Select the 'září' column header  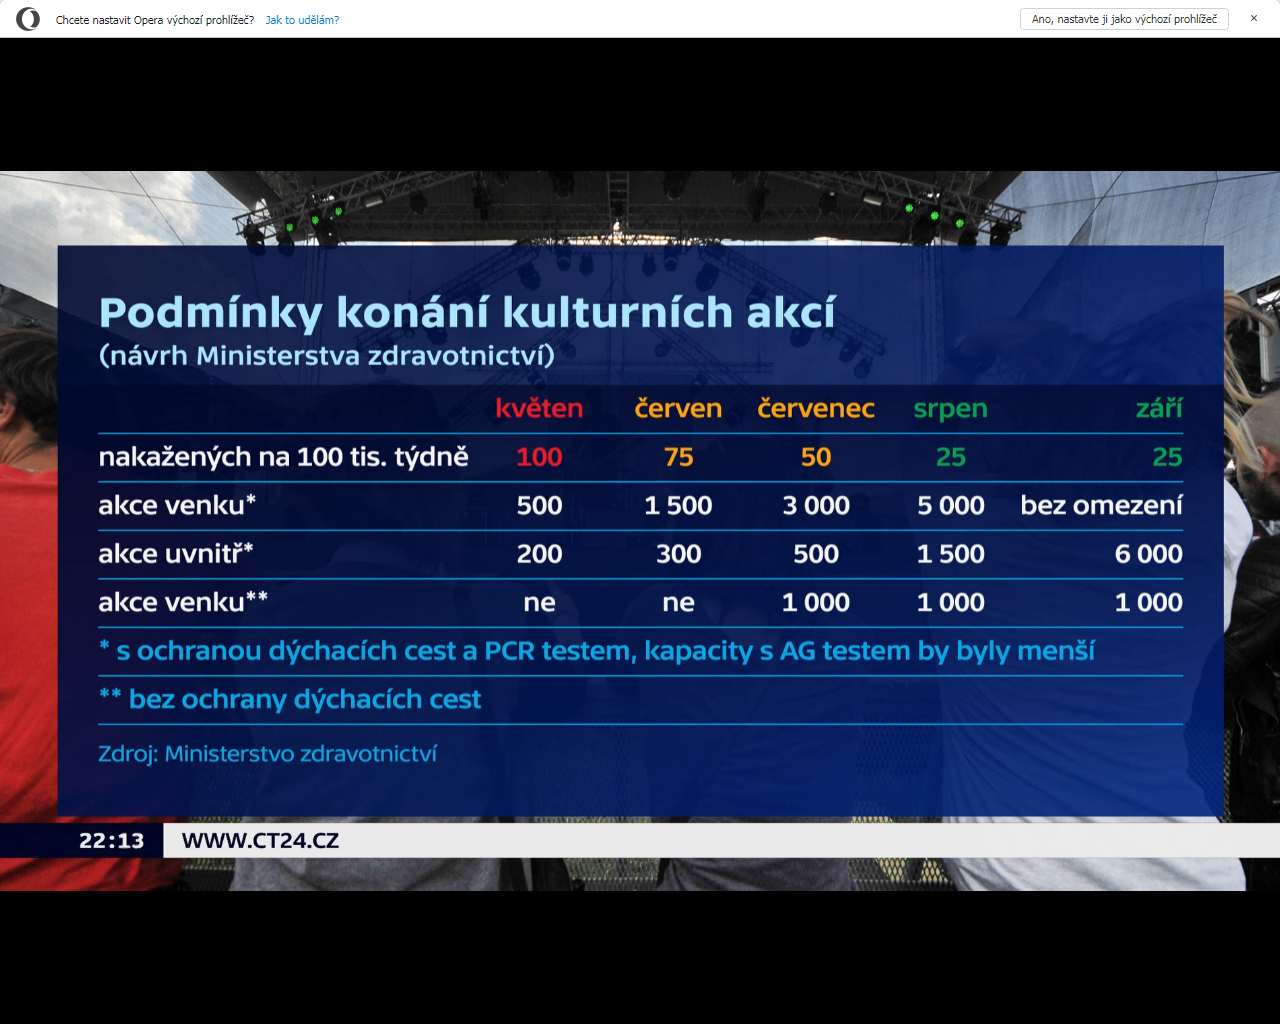tap(1159, 407)
